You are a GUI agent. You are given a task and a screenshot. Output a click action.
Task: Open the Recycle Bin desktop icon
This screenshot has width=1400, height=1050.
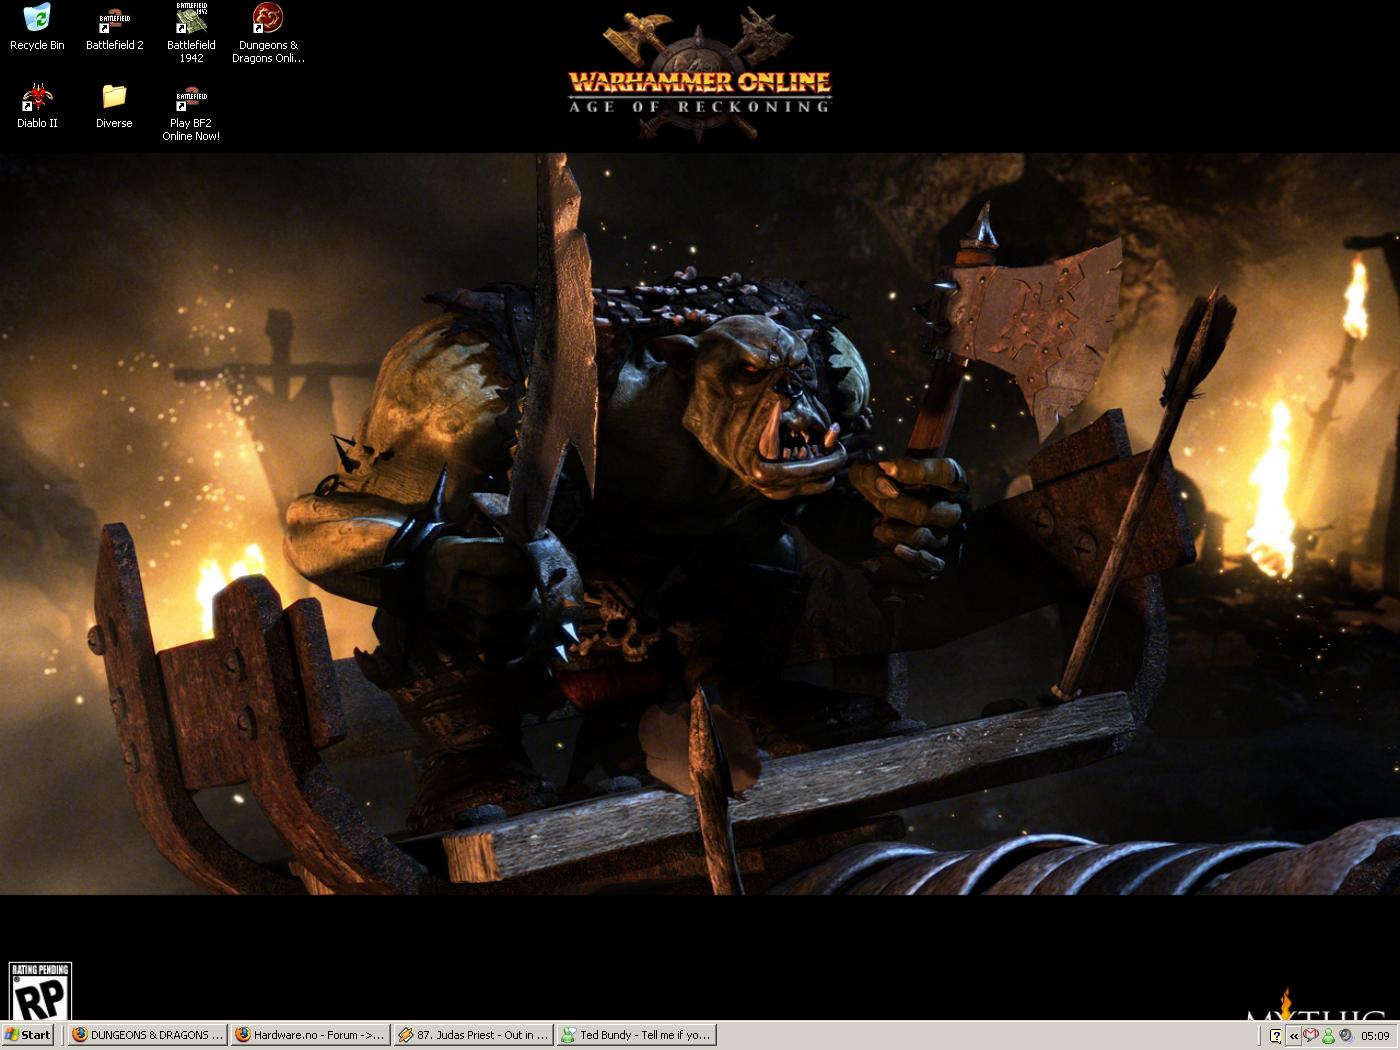(37, 27)
